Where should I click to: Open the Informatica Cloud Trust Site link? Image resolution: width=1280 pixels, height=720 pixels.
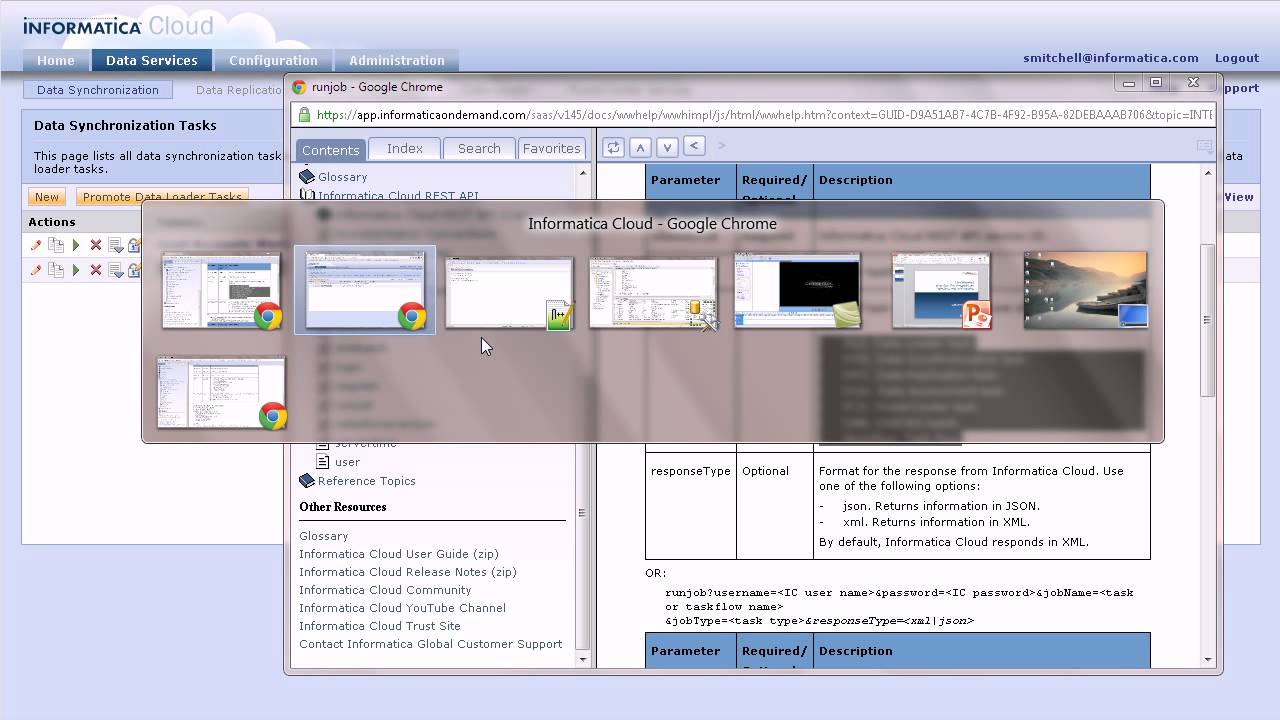pos(380,626)
